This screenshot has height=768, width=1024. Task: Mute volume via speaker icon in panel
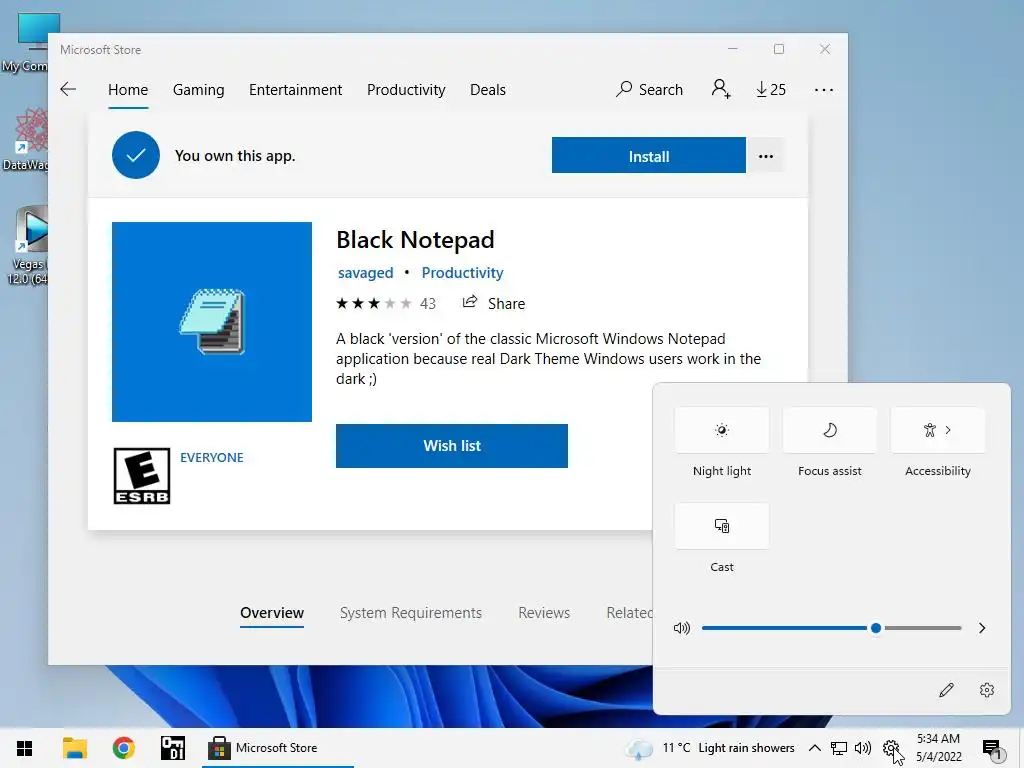[681, 628]
